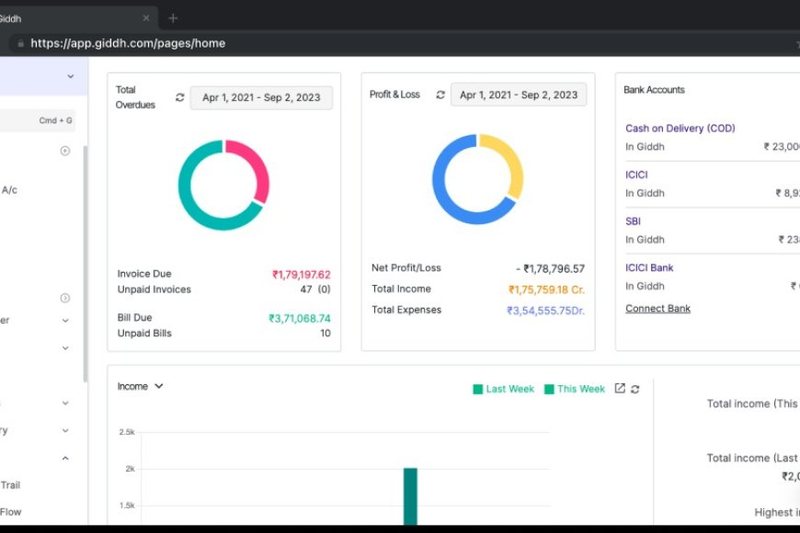Click the plus circle icon in sidebar
The height and width of the screenshot is (533, 800).
(65, 150)
